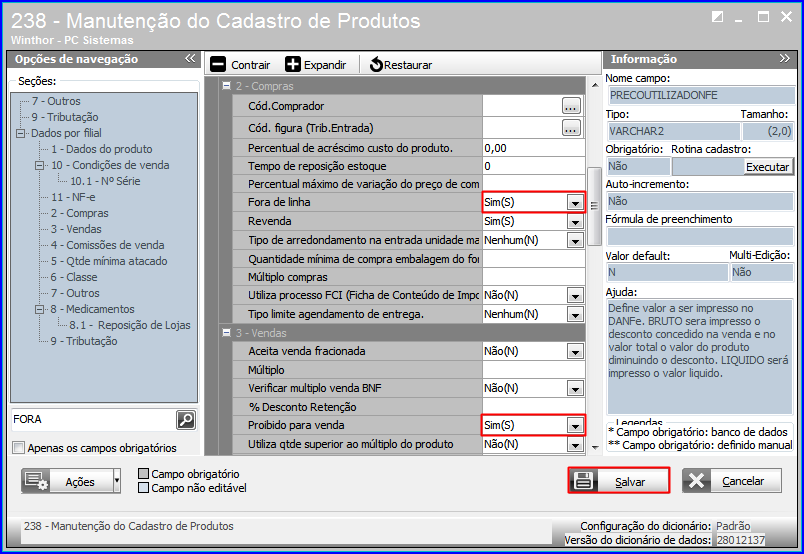Click the % Desconto Retenção value field
804x554 pixels.
tap(533, 407)
